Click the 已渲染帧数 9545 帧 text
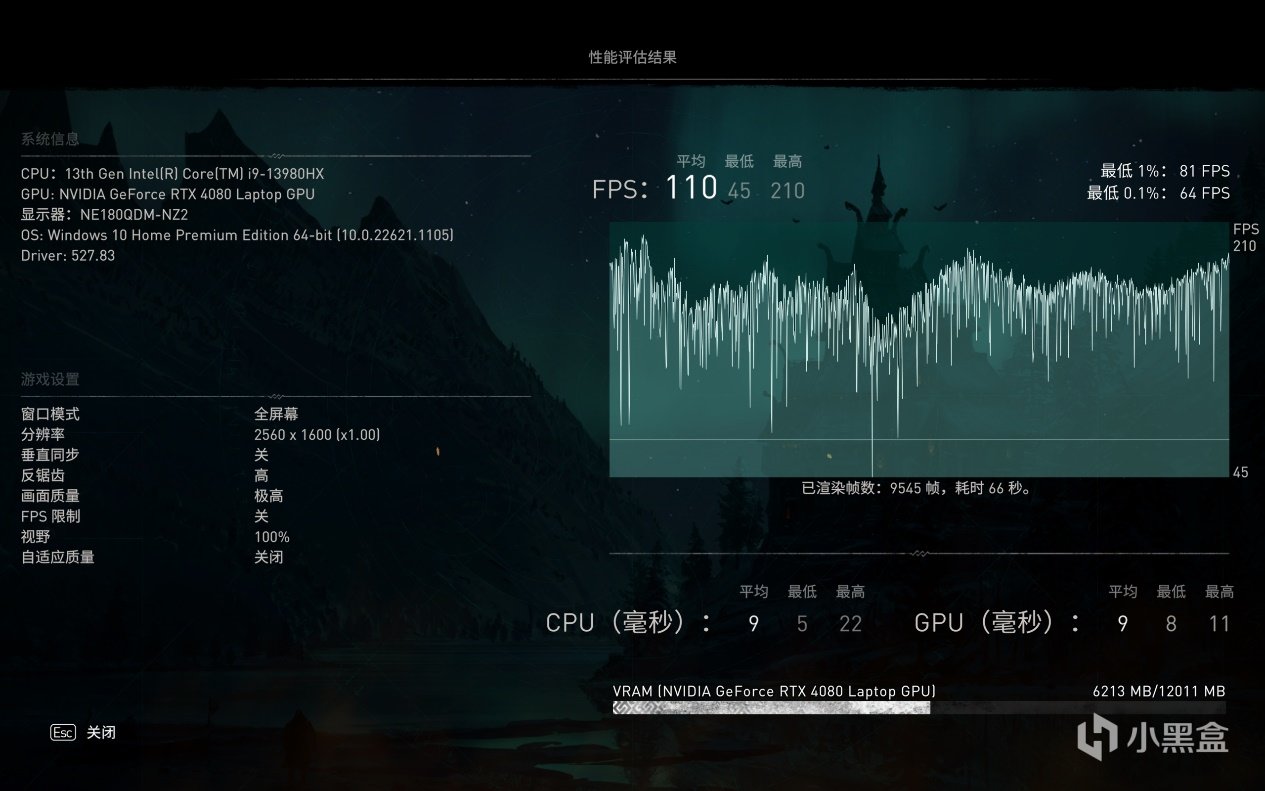The width and height of the screenshot is (1265, 791). click(x=916, y=489)
